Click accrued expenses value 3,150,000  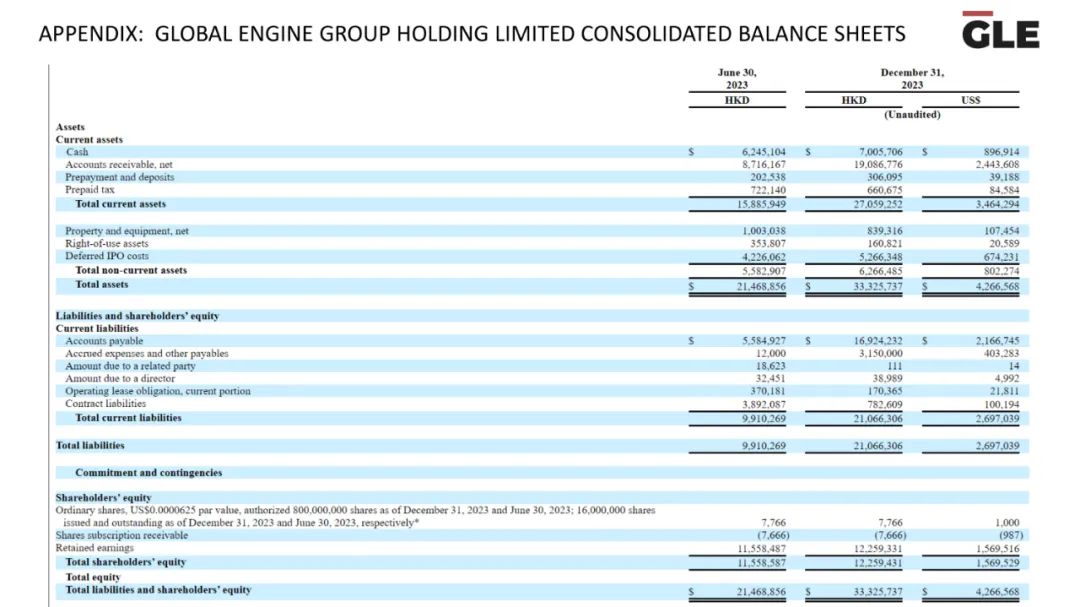click(880, 353)
